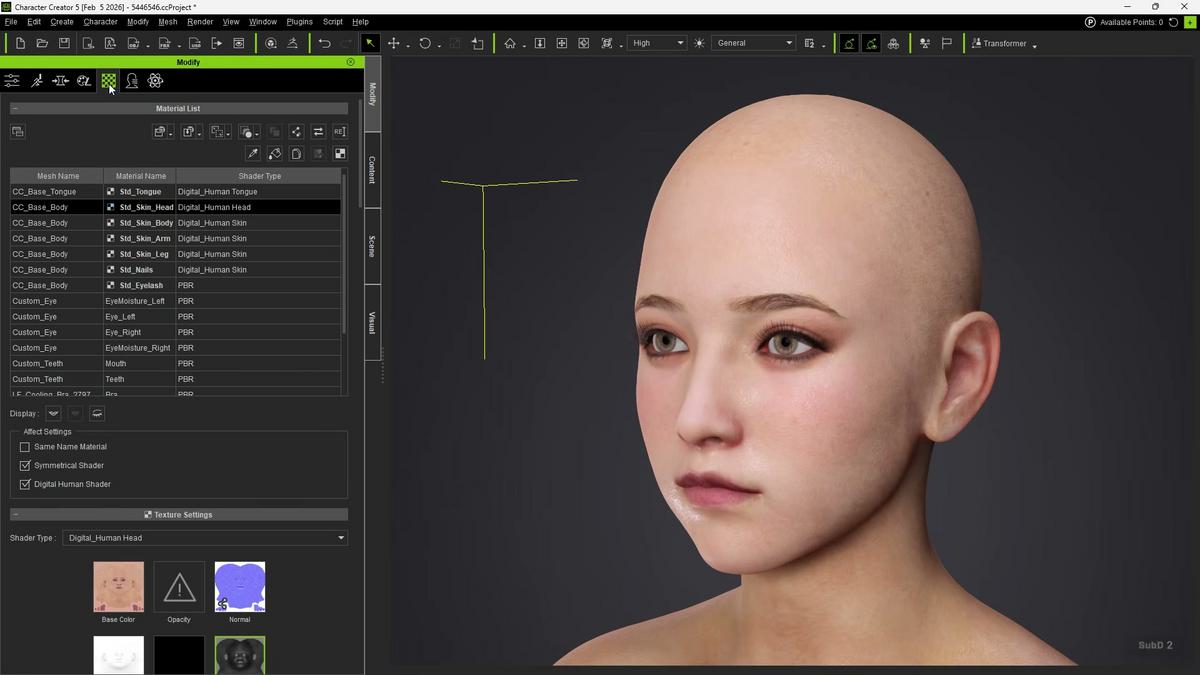1200x675 pixels.
Task: Open the Shader Type dropdown showing Digital_Human_Head
Action: click(x=205, y=537)
